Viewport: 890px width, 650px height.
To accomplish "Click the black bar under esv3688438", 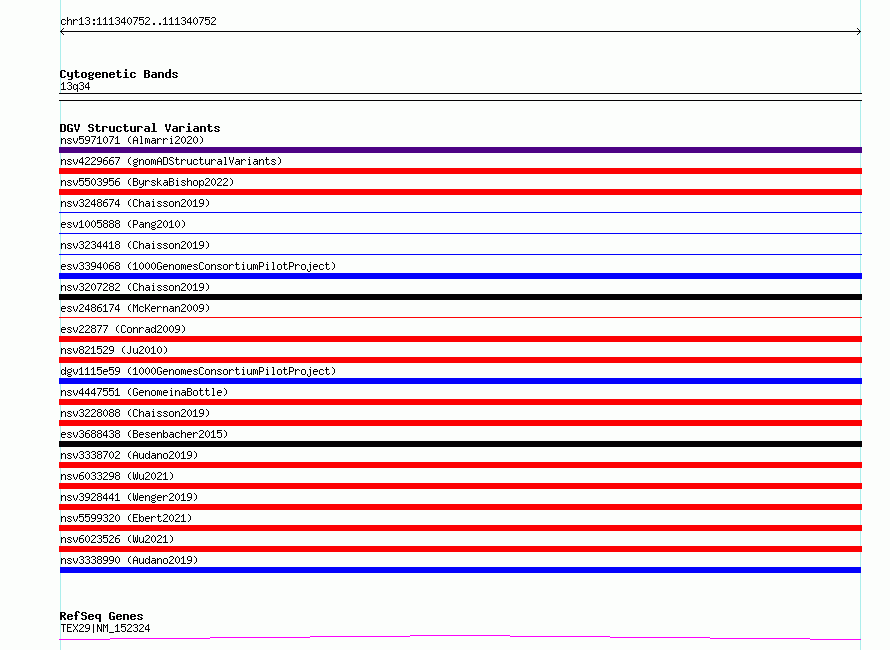I will pyautogui.click(x=460, y=444).
